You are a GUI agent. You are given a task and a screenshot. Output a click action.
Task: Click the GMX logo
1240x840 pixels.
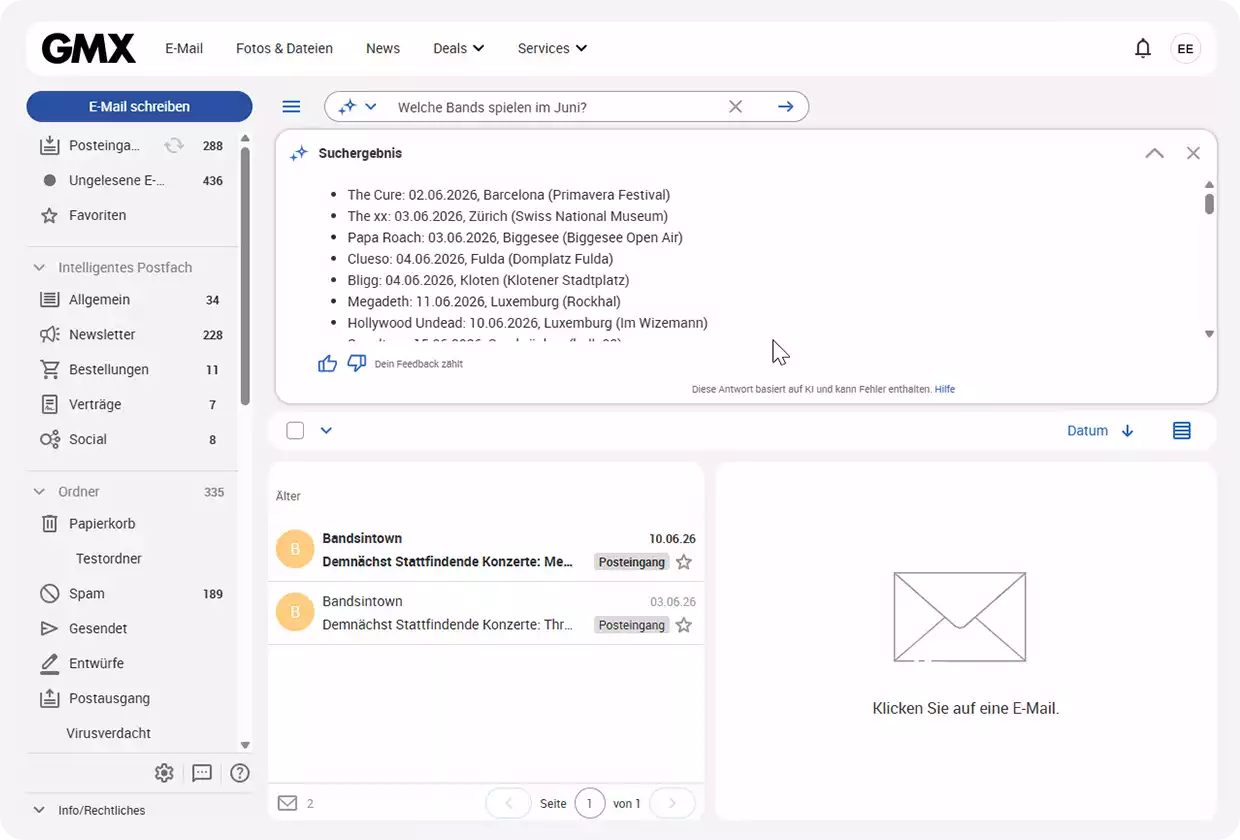[x=88, y=48]
